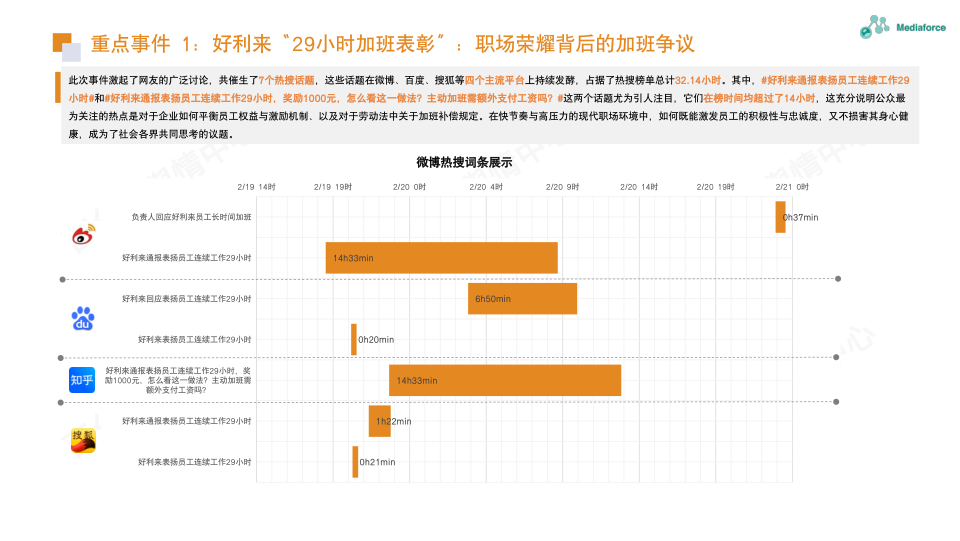Click the axis label 2/20 19时
The width and height of the screenshot is (960, 541).
point(716,187)
